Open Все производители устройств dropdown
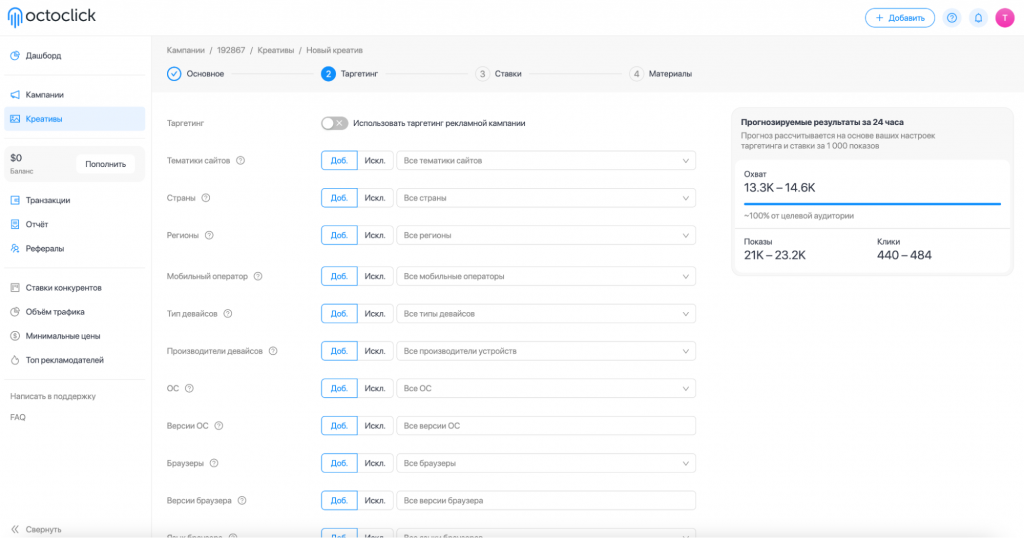The height and width of the screenshot is (538, 1024). pyautogui.click(x=546, y=351)
